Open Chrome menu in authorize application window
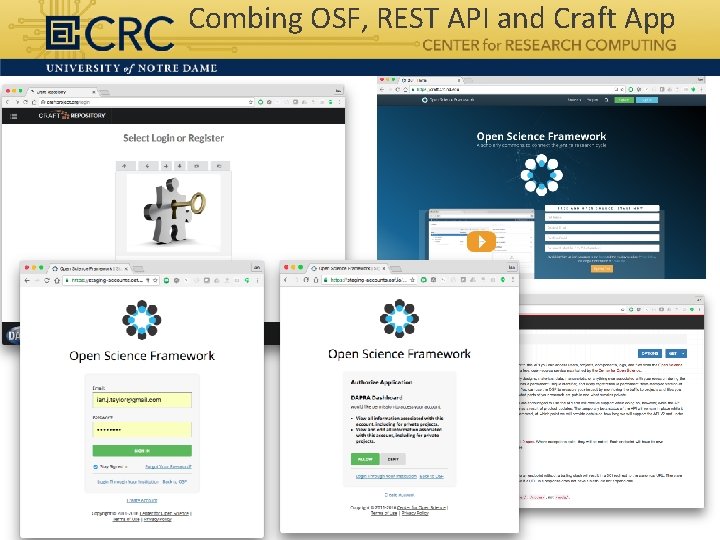 click(x=513, y=280)
